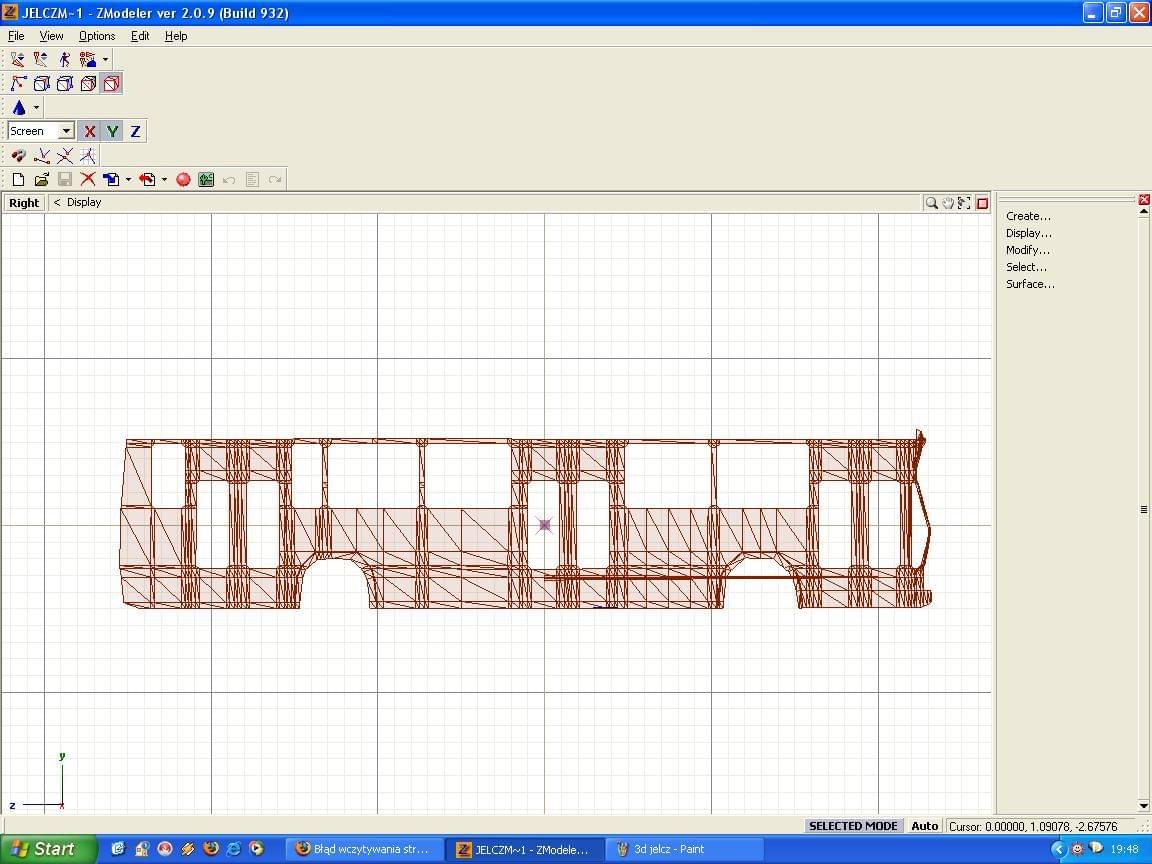Open the Edit menu

click(140, 36)
